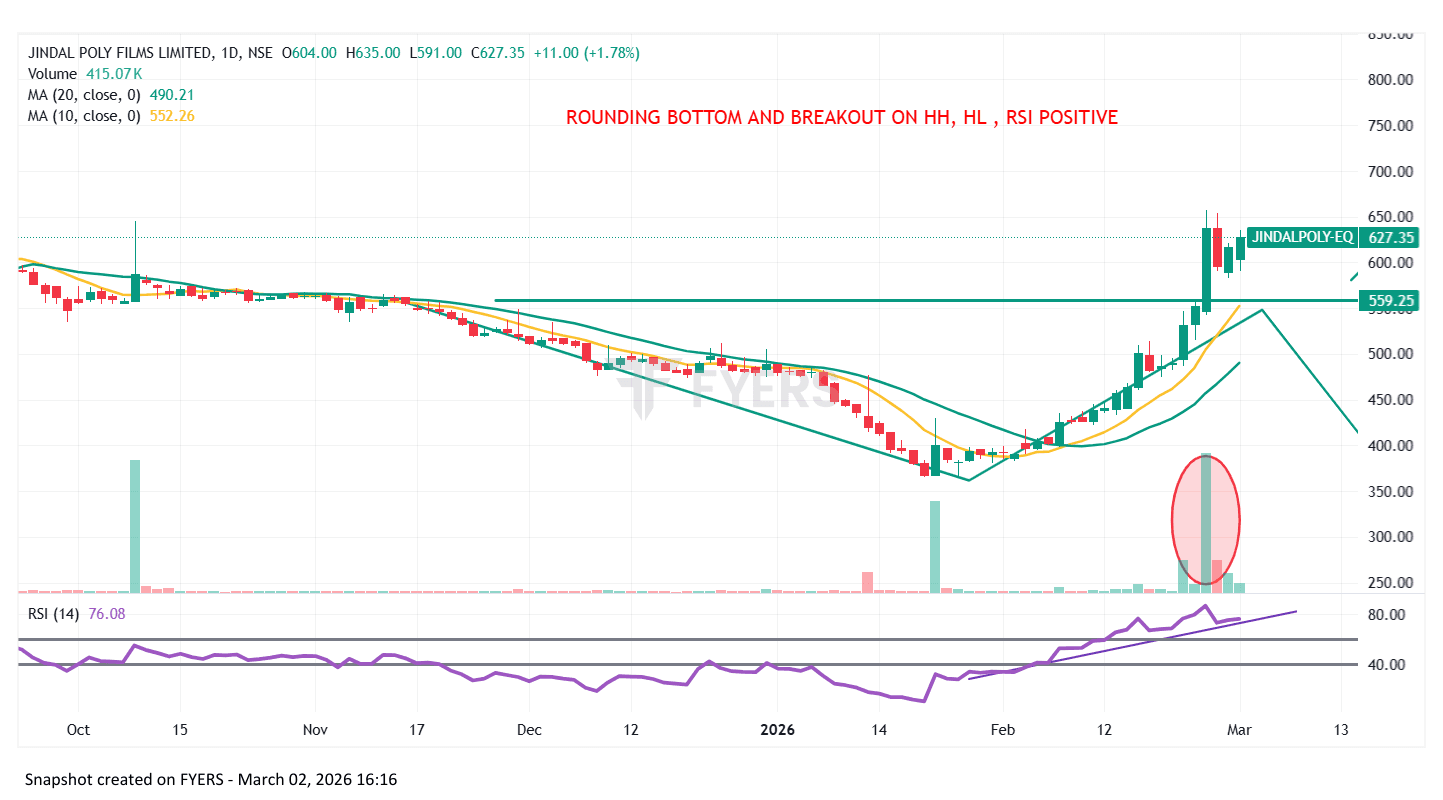Click the JINDAL POLY FILMS LIMITED symbol title
Viewport: 1443px width, 800px height.
pyautogui.click(x=119, y=53)
